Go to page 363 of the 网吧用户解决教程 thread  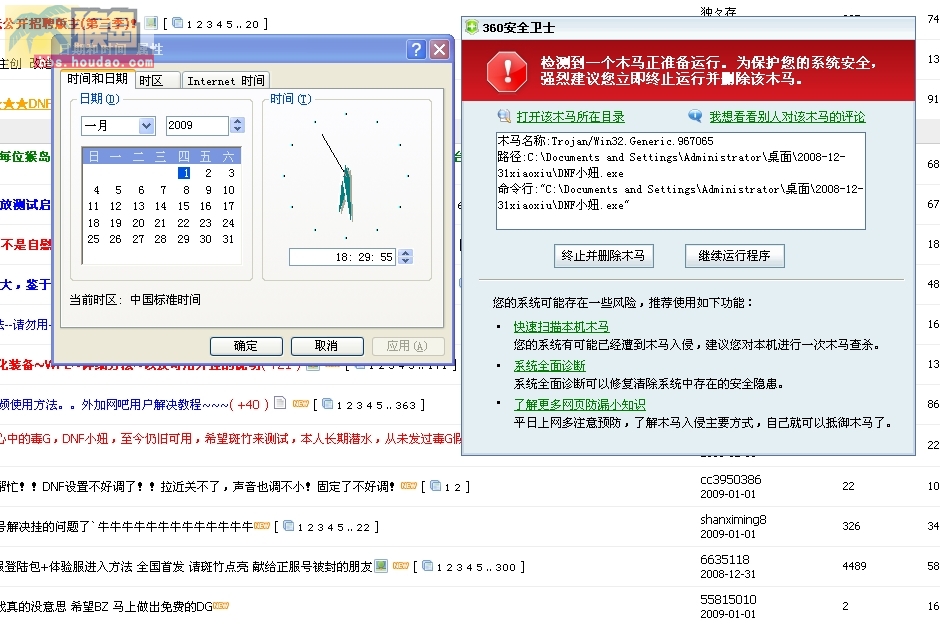[x=405, y=406]
